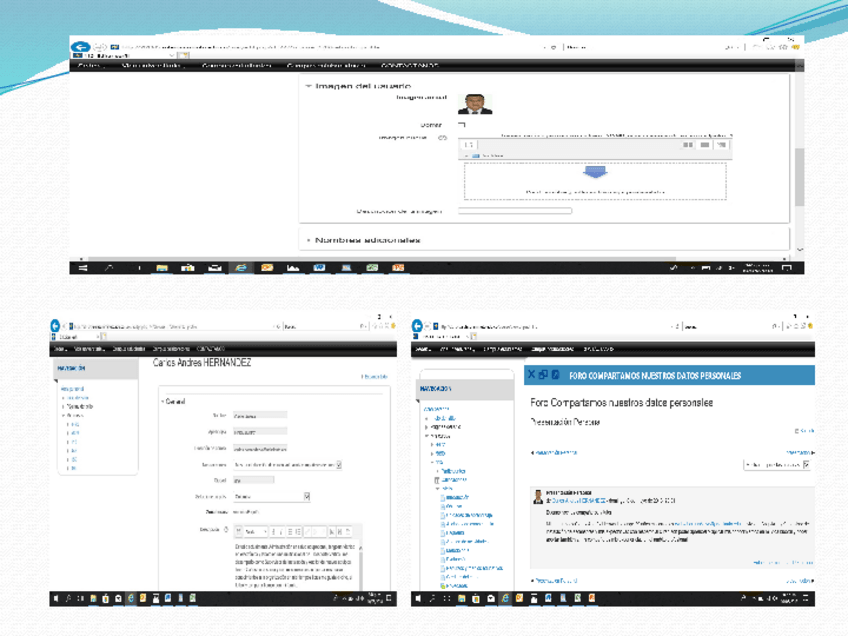Click the author name link in the forum post
Image resolution: width=848 pixels, height=636 pixels.
(x=578, y=501)
